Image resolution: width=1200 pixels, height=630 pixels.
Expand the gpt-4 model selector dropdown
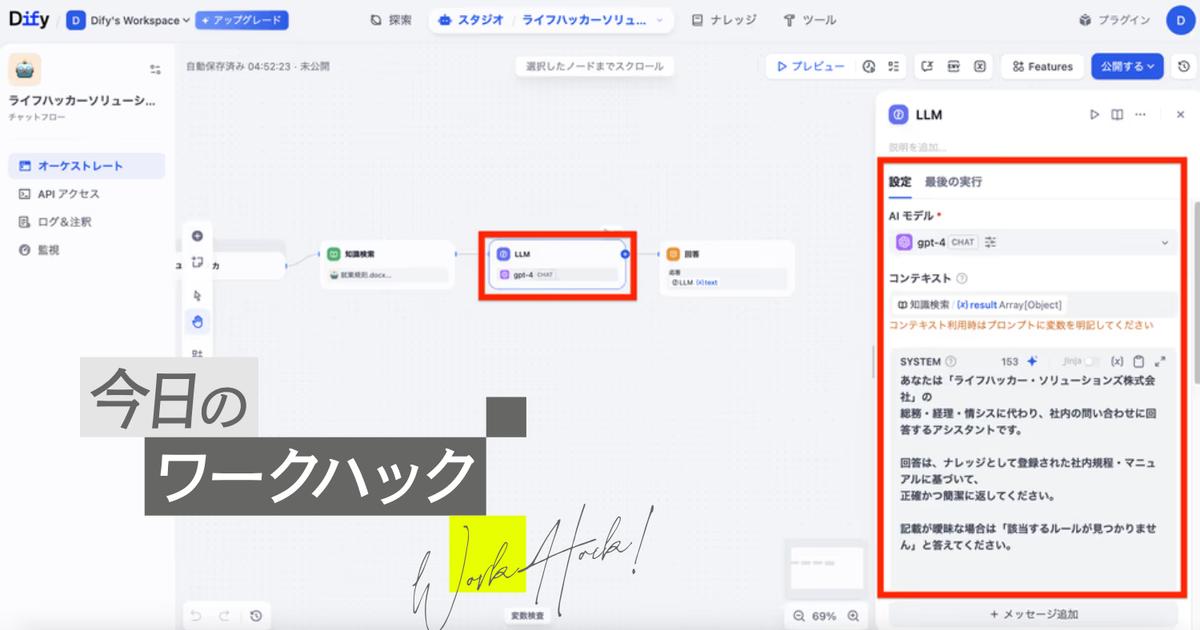pyautogui.click(x=1034, y=242)
